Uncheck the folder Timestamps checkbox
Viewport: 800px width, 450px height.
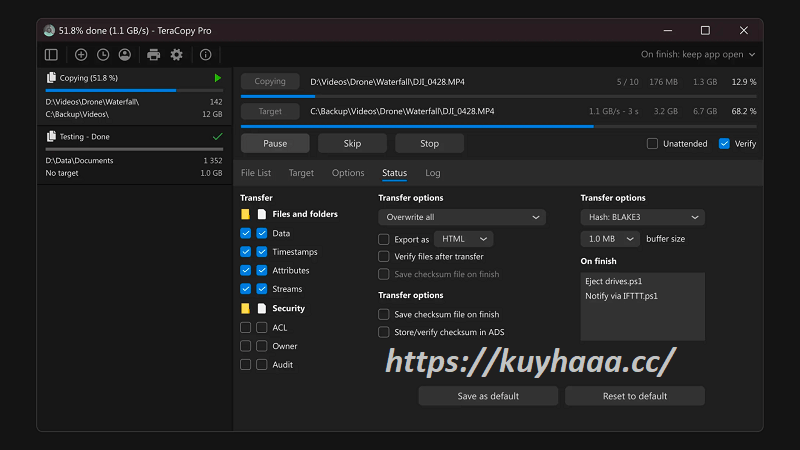(245, 252)
